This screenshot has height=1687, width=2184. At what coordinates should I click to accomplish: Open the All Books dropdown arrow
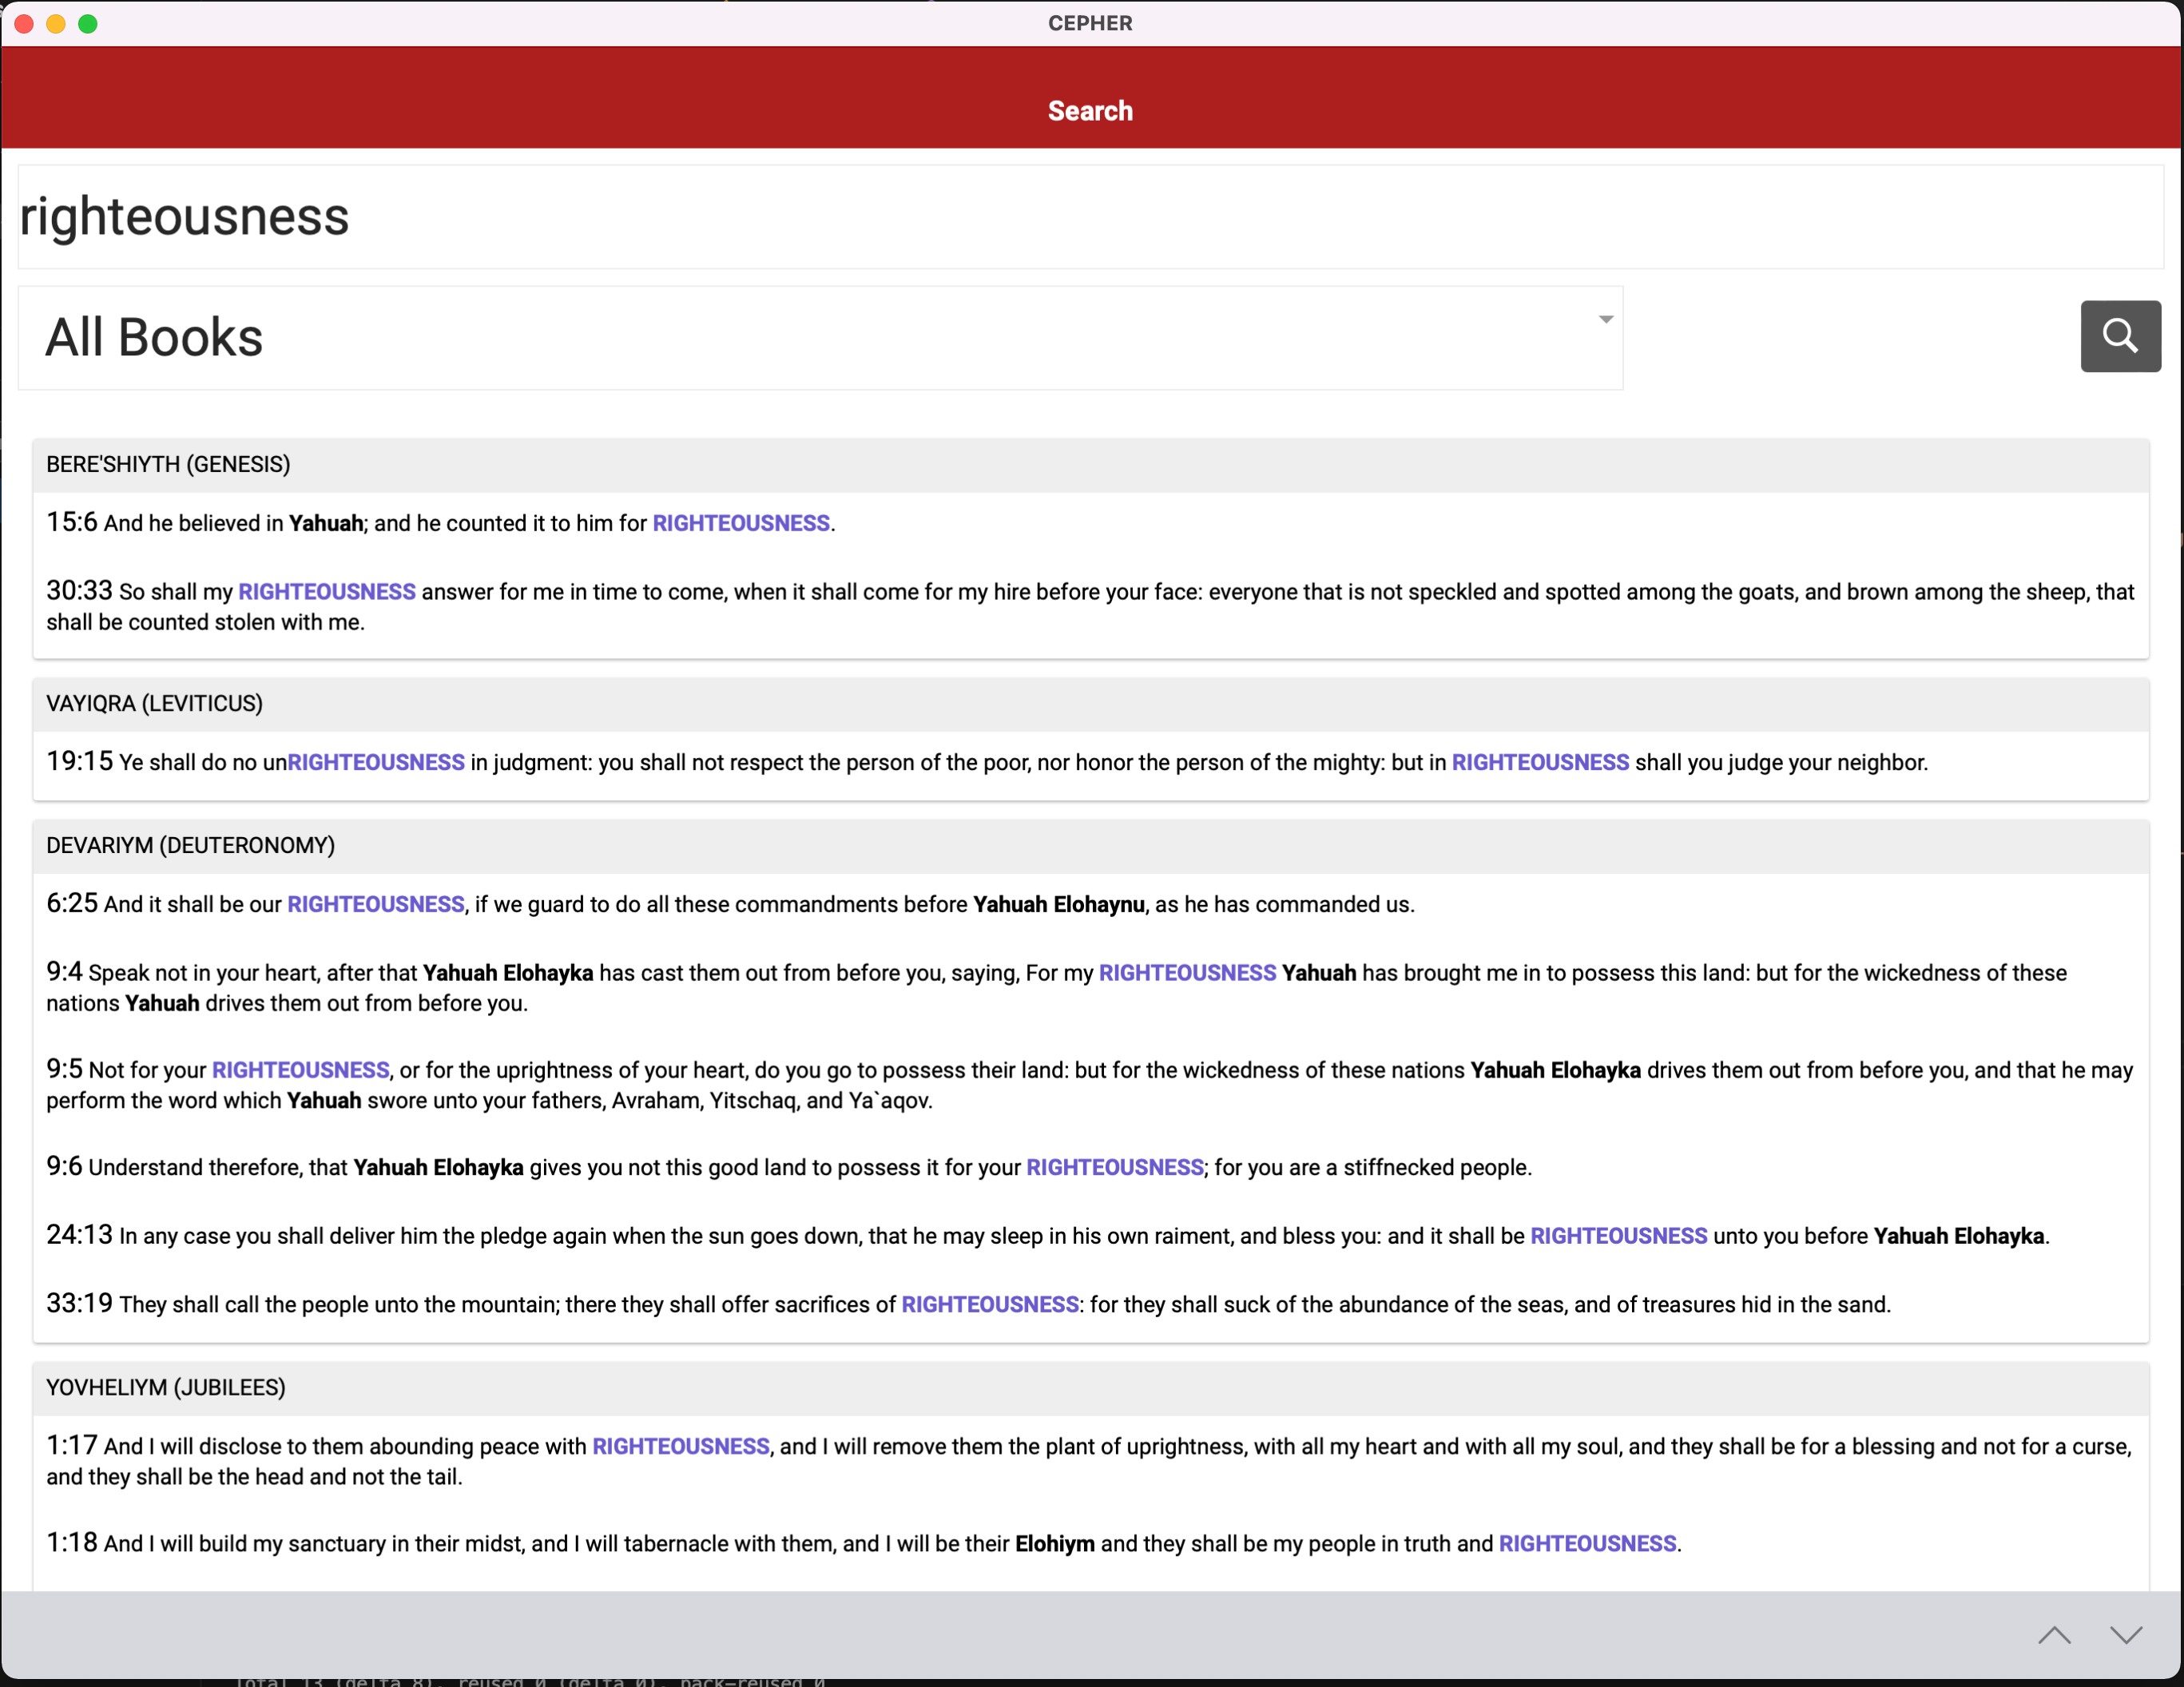click(x=1605, y=320)
